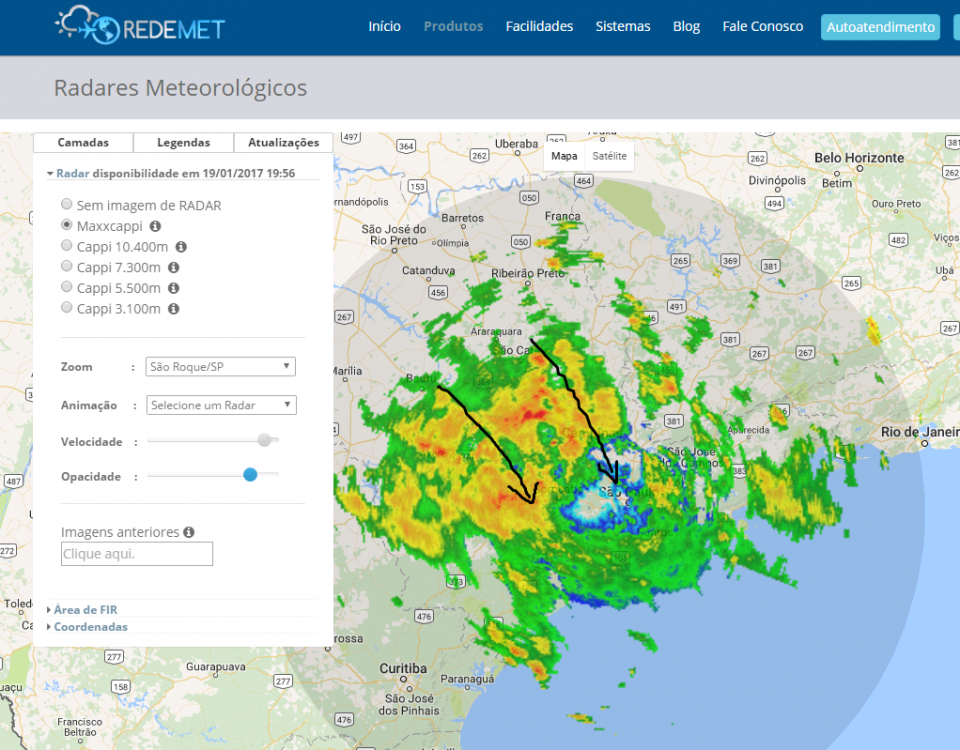The height and width of the screenshot is (750, 960).
Task: Switch to the Atualizações tab
Action: (283, 143)
